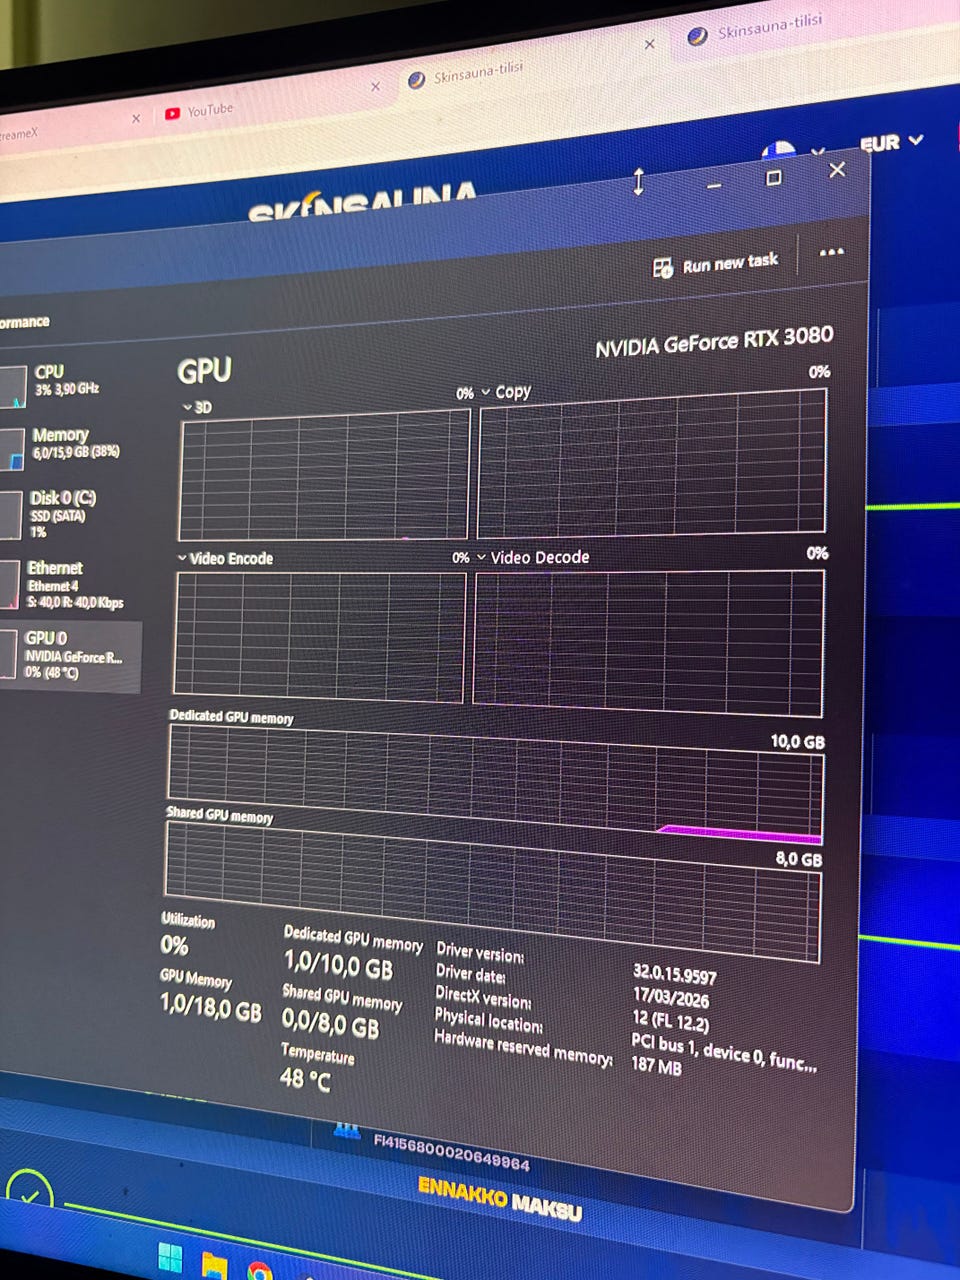Click the GPU Memory 1,0/18,0 GB value
Screen dimensions: 960x1280
pos(211,1007)
